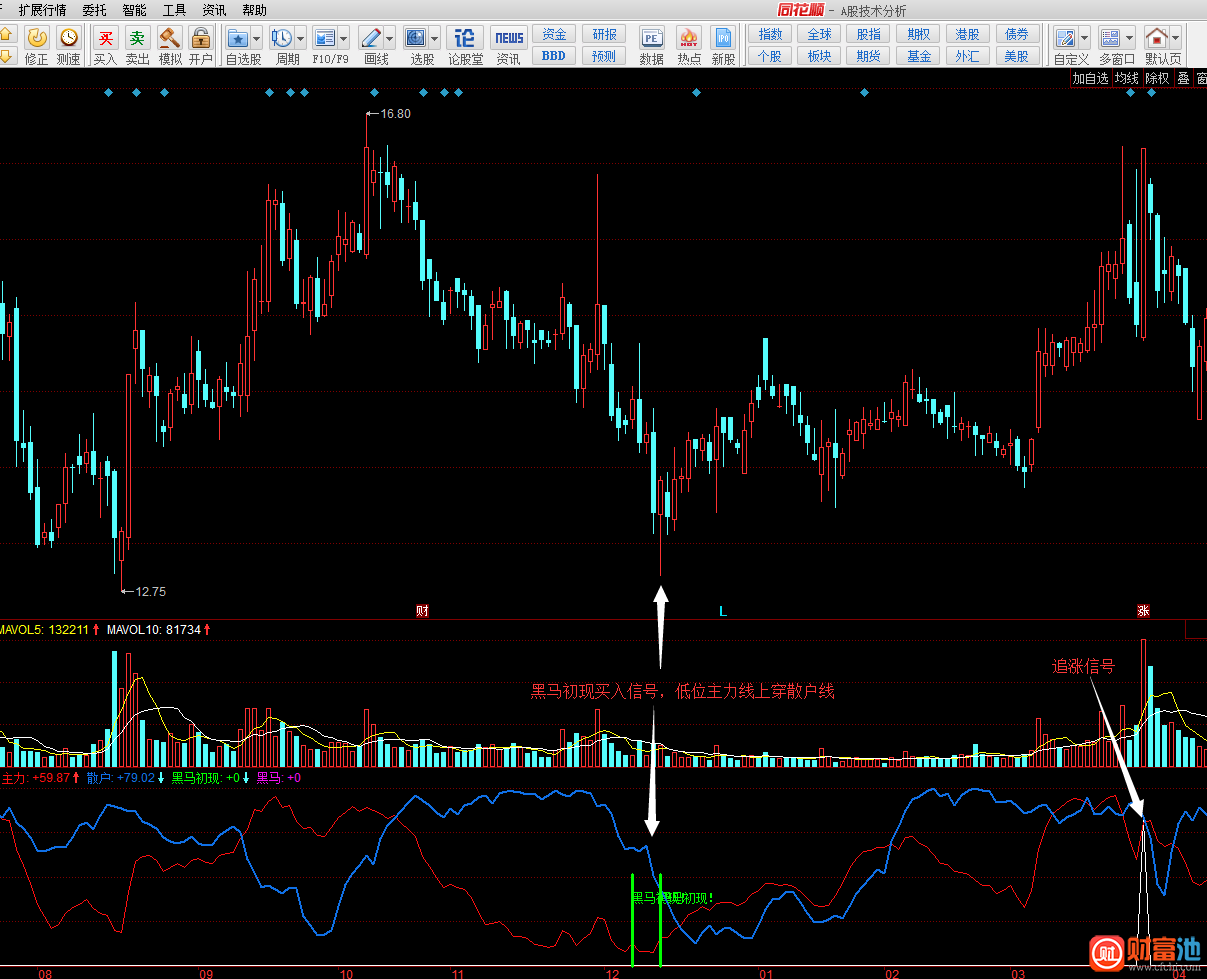This screenshot has height=979, width=1207.
Task: Open the 扩展行情 menu
Action: point(42,10)
